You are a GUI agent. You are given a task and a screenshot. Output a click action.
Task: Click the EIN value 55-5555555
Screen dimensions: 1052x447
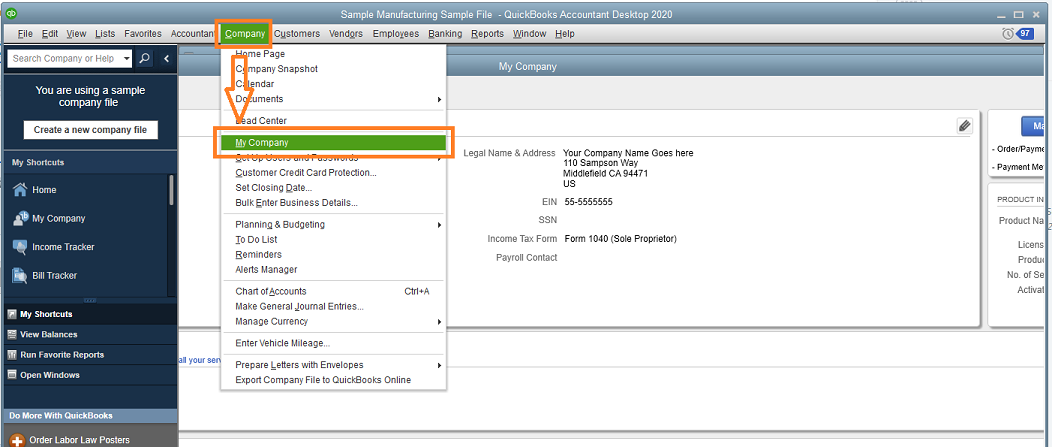(588, 201)
